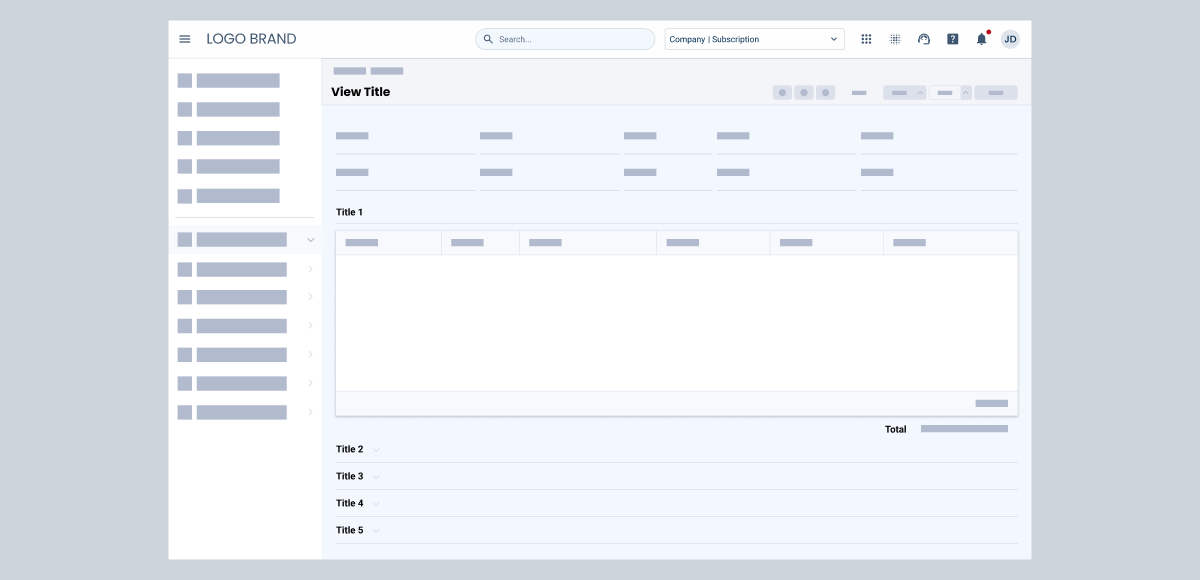Click the dotted grid icon in header

(x=895, y=39)
